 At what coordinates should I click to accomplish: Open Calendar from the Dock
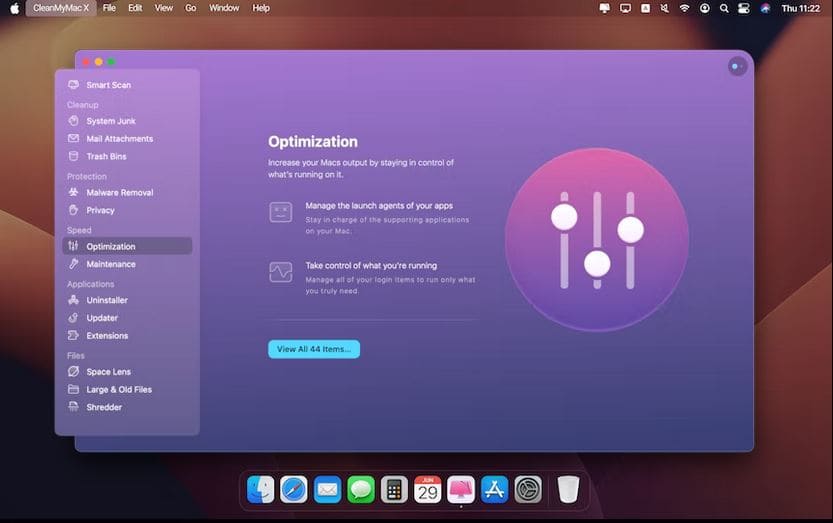(428, 490)
